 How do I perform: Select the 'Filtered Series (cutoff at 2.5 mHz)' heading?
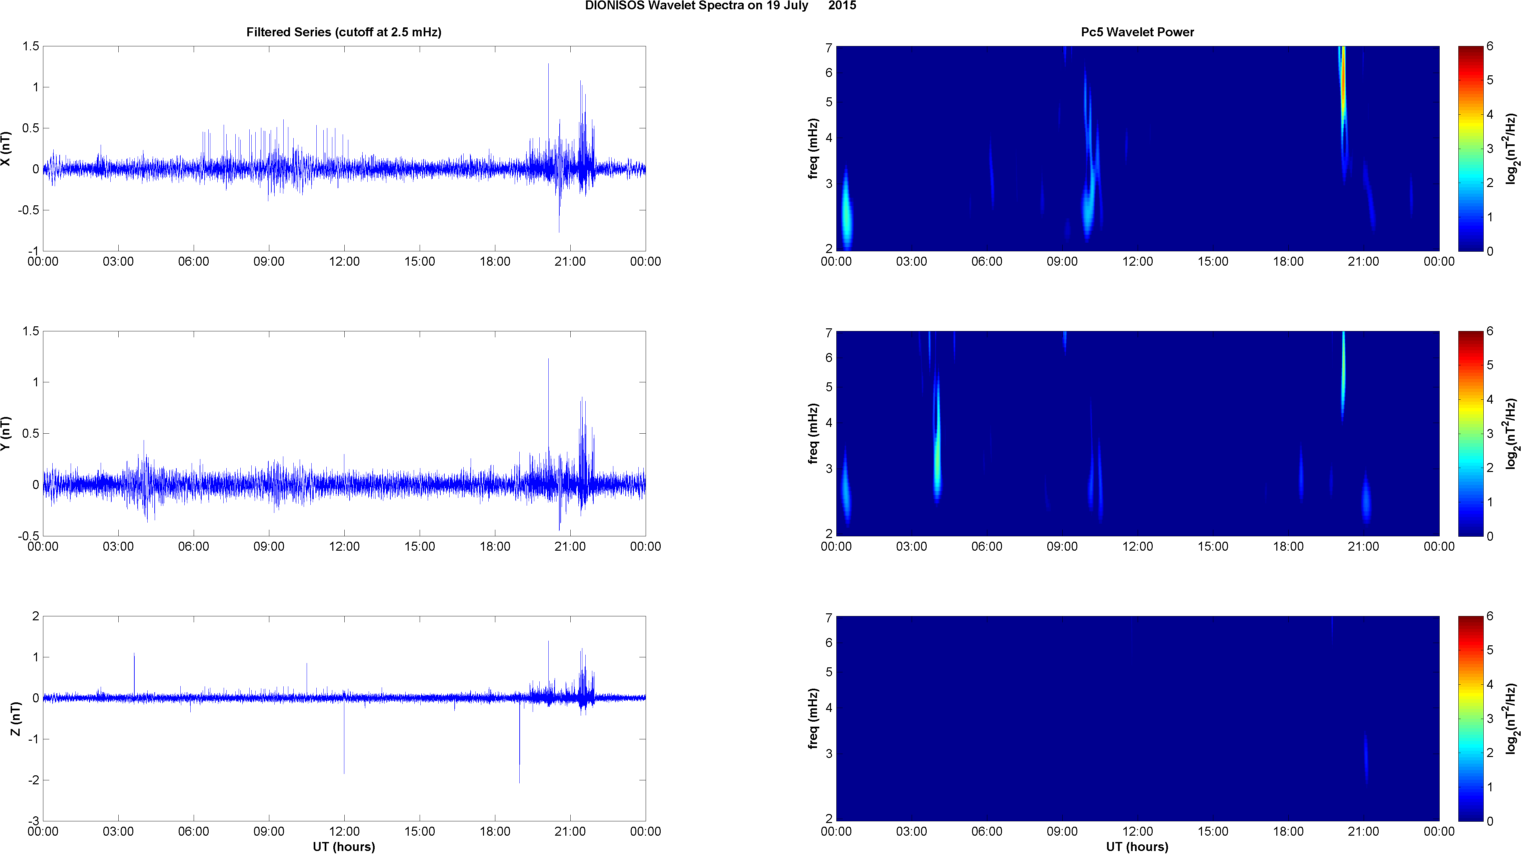[x=344, y=32]
